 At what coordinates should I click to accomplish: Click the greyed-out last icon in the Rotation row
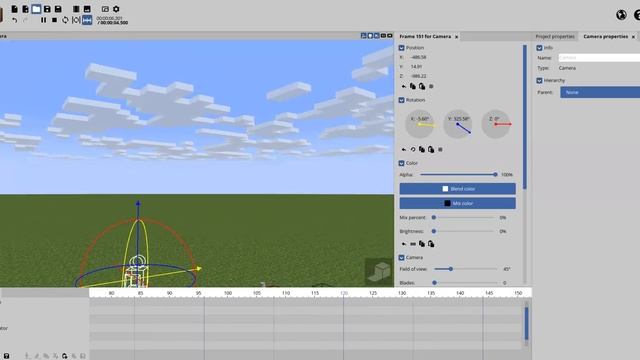(440, 149)
